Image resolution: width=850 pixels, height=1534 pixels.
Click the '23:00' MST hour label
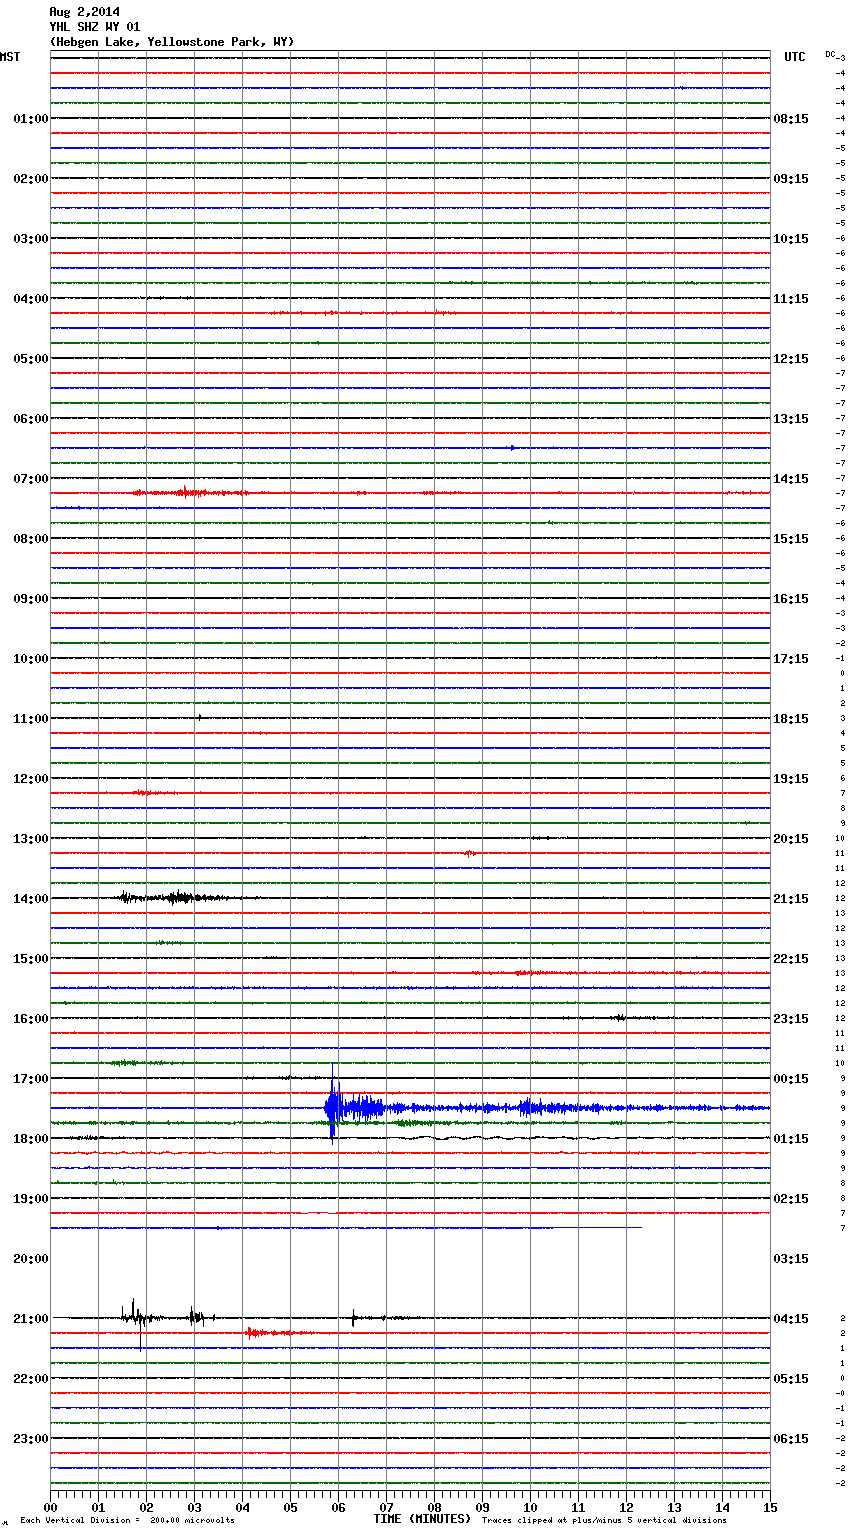[x=30, y=1439]
